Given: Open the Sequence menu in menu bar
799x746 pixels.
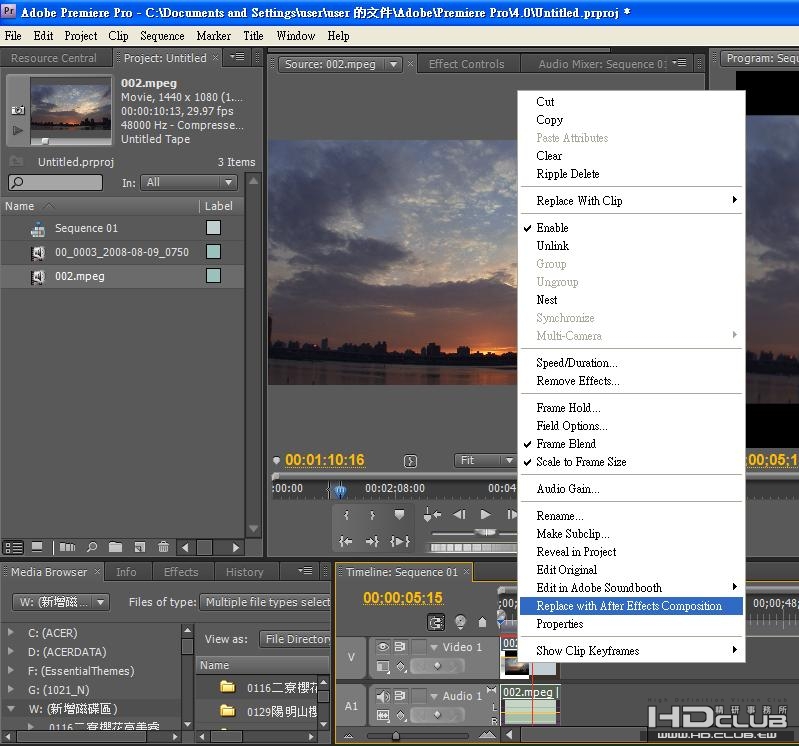Looking at the screenshot, I should pos(162,36).
